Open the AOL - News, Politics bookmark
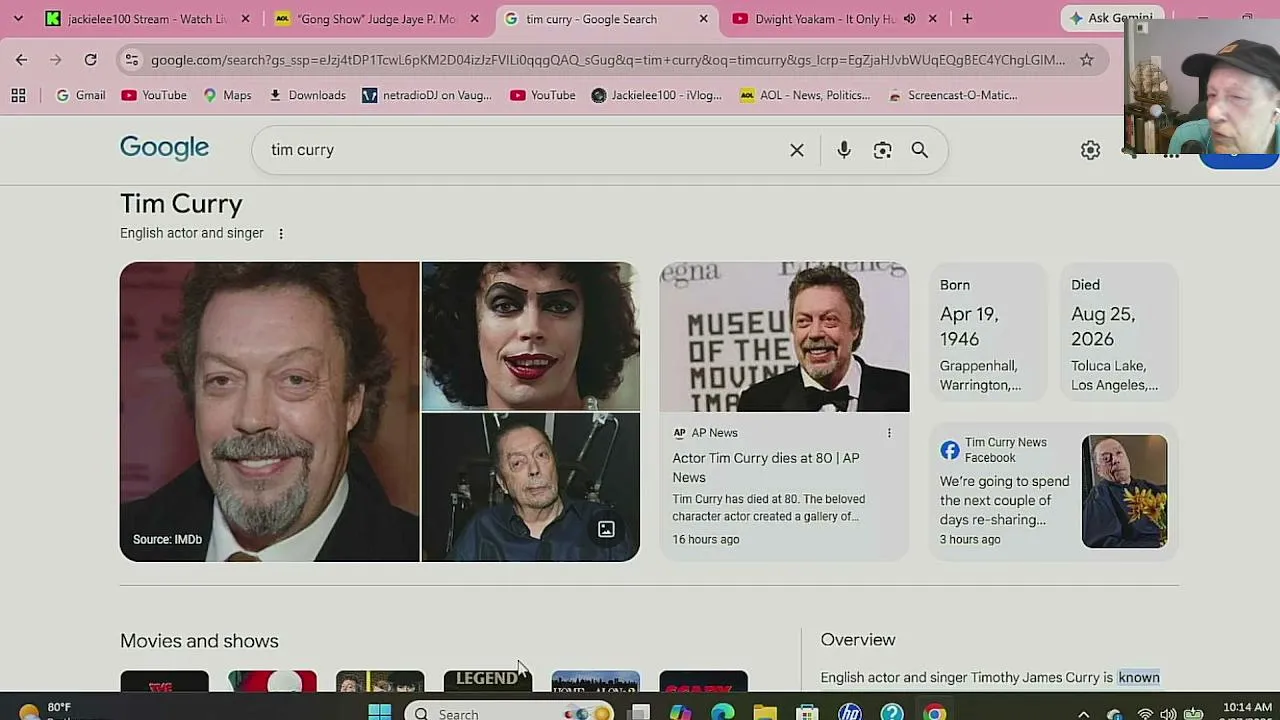Viewport: 1280px width, 720px height. (x=806, y=95)
